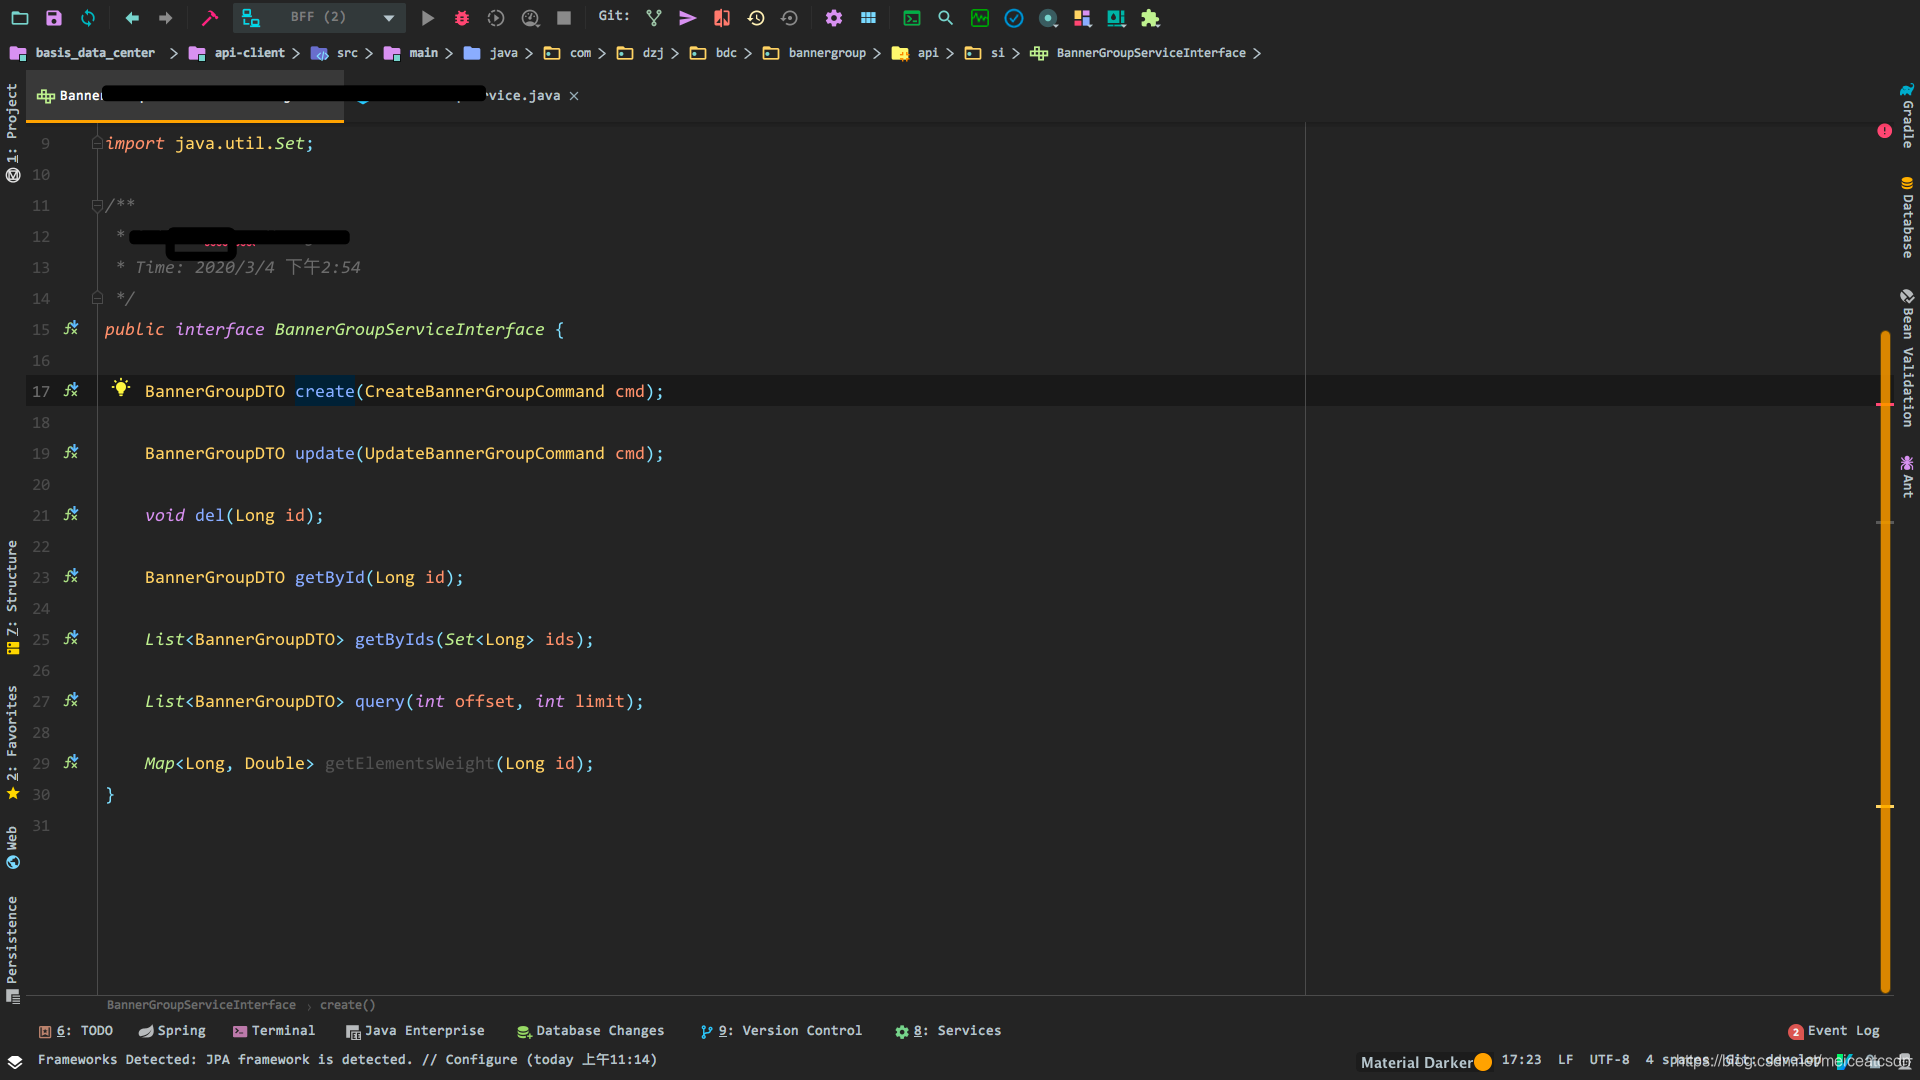Viewport: 1920px width, 1080px height.
Task: Toggle the Structure tool window
Action: (x=12, y=588)
